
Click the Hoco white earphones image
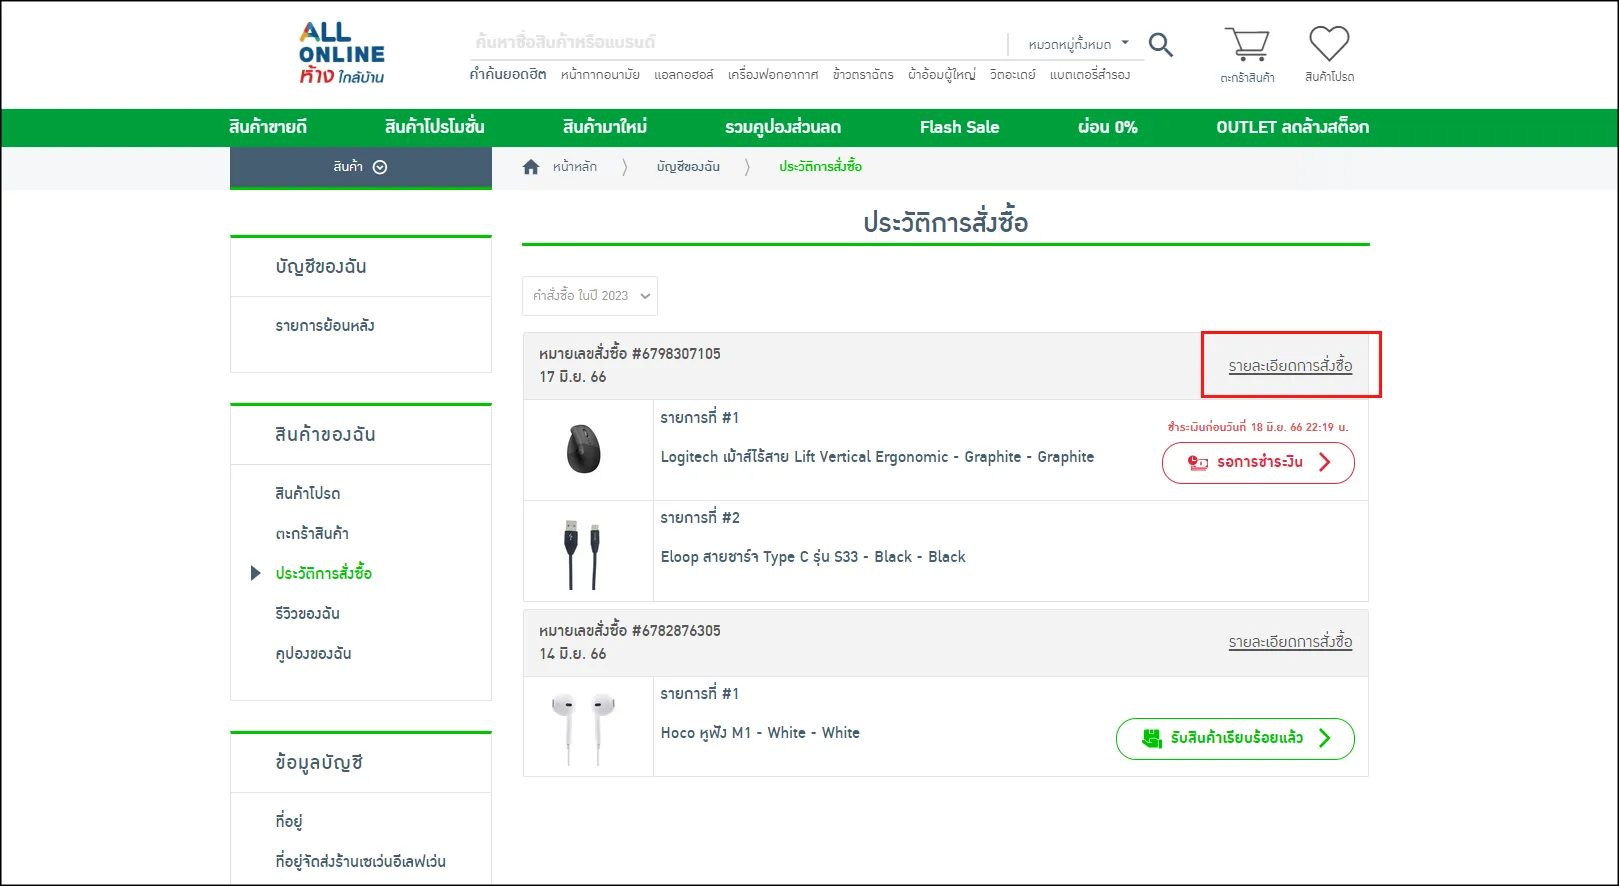click(x=584, y=728)
